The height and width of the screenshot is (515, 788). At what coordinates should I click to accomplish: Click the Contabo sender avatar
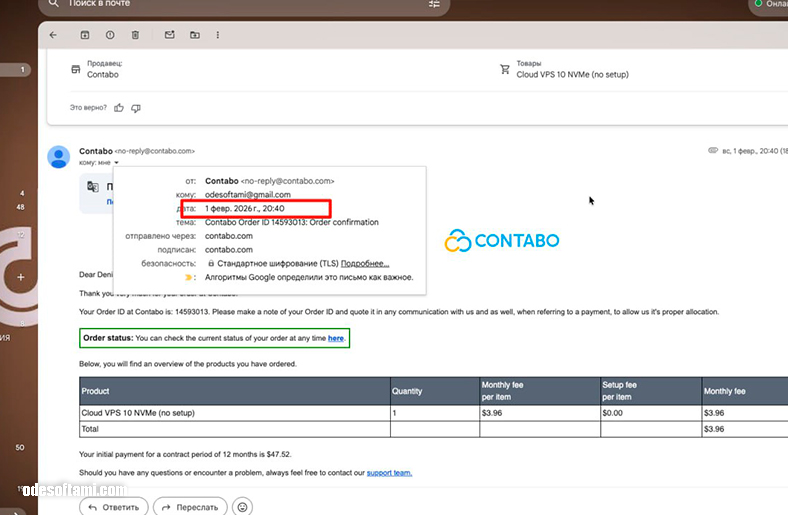[59, 157]
